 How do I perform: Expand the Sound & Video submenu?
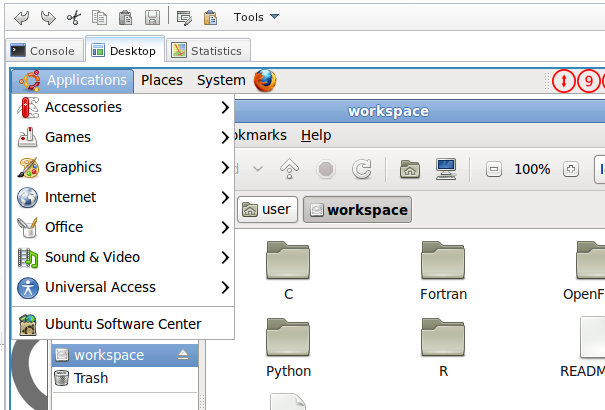[122, 257]
